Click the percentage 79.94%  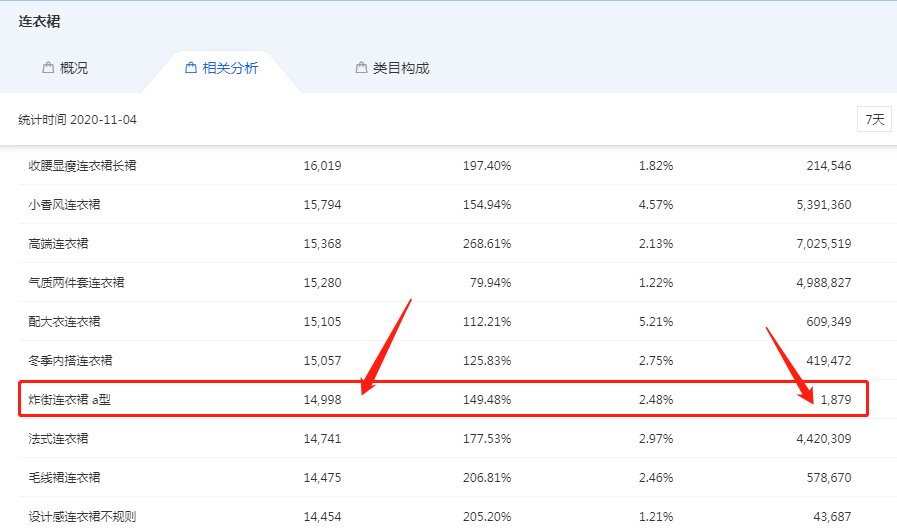pos(490,283)
